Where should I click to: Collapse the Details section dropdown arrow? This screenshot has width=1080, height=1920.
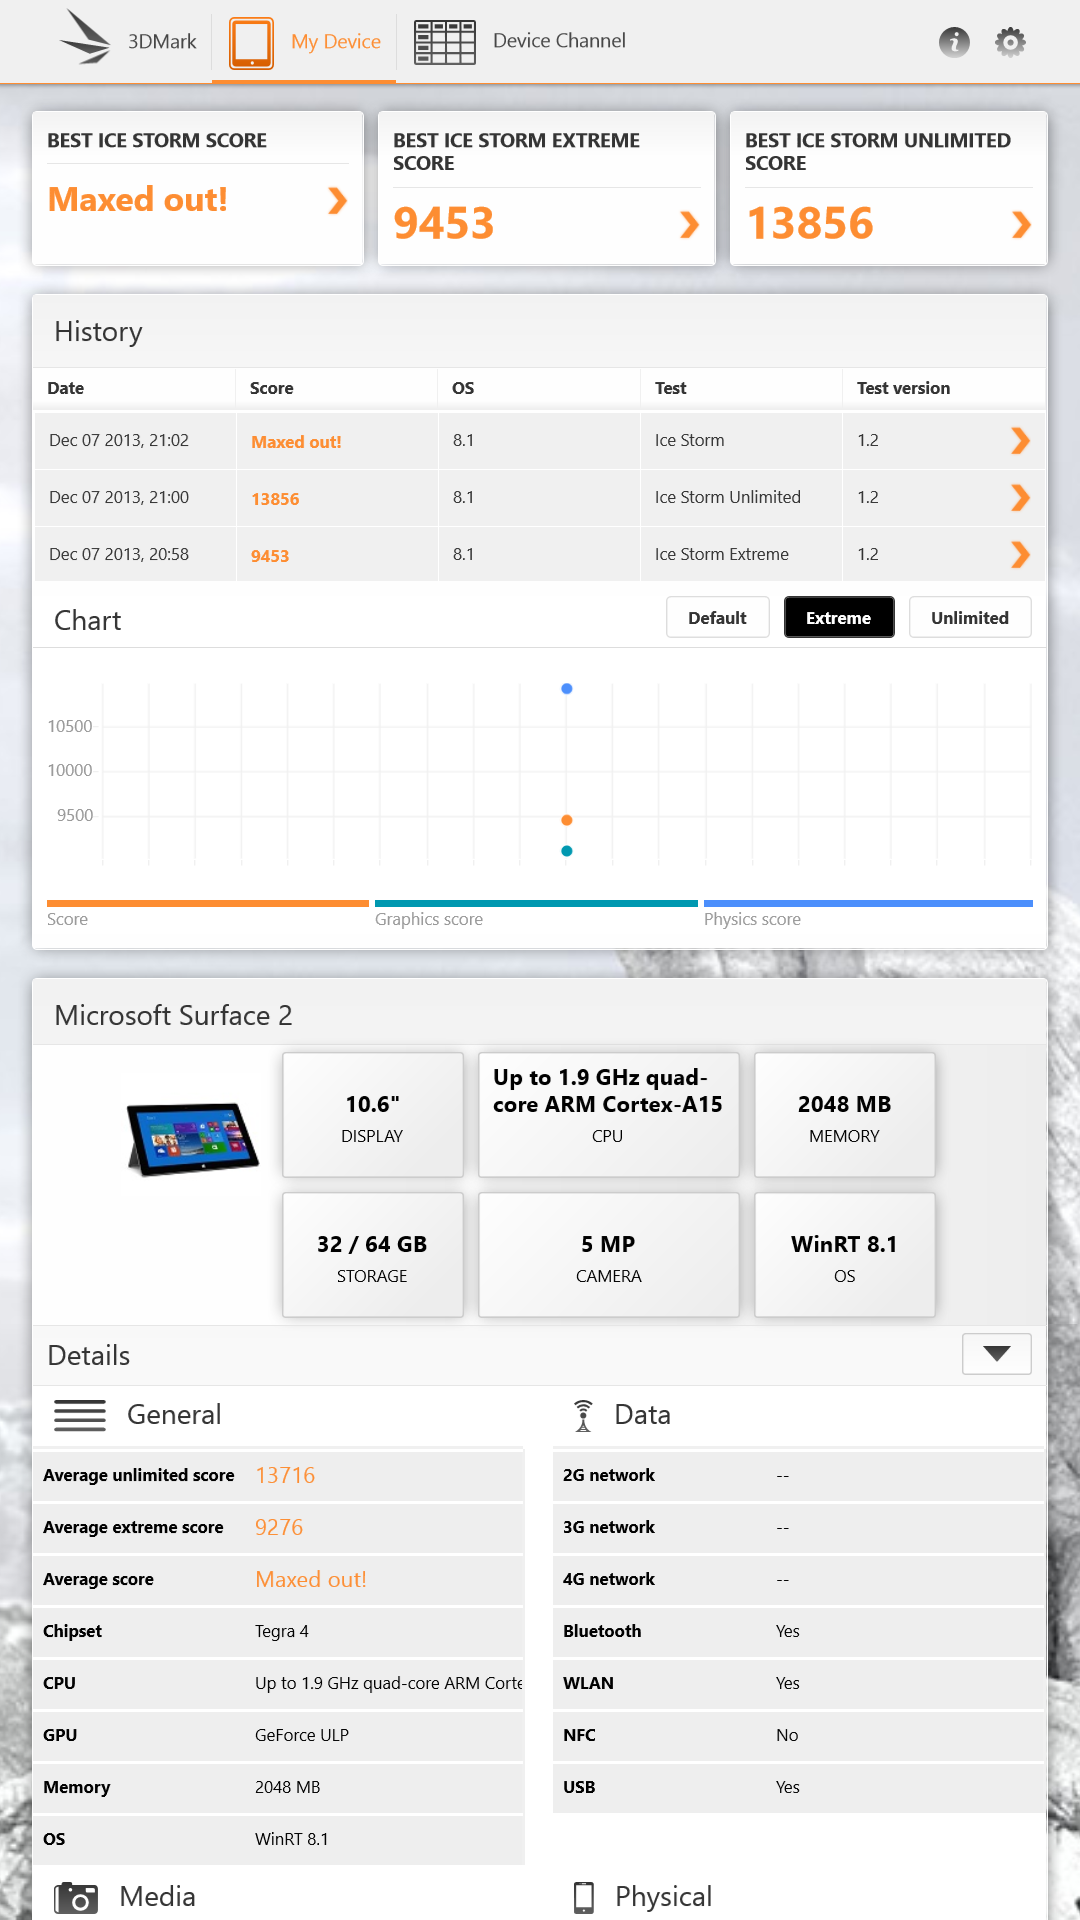click(996, 1354)
